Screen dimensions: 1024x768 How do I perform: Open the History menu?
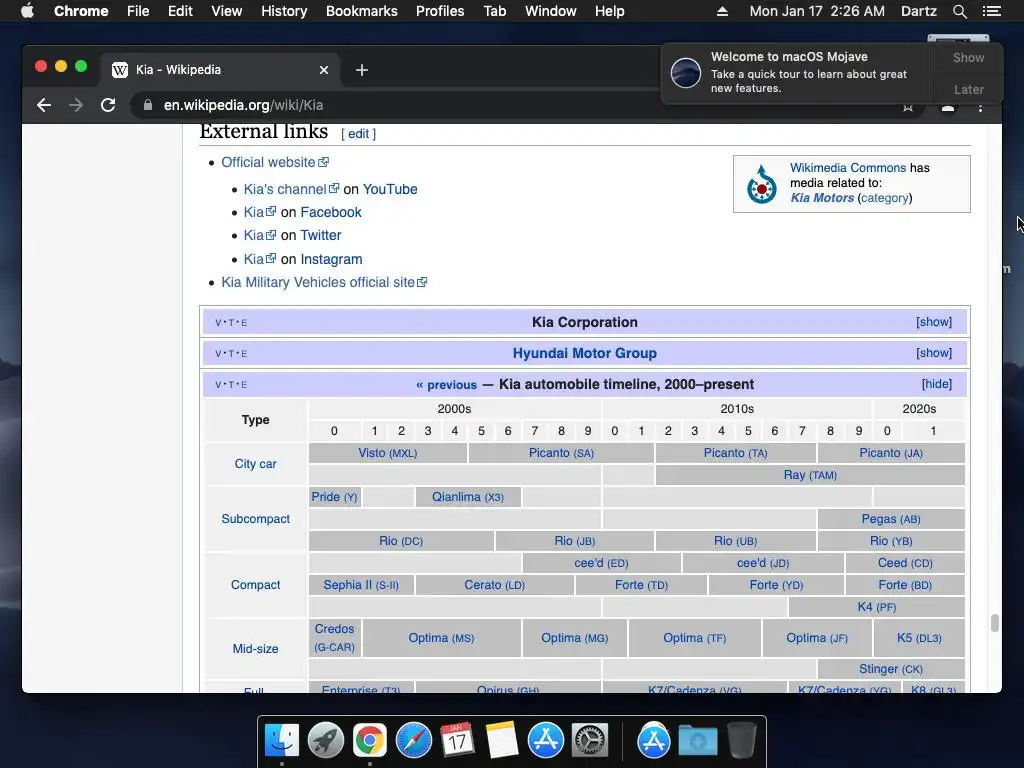(284, 11)
